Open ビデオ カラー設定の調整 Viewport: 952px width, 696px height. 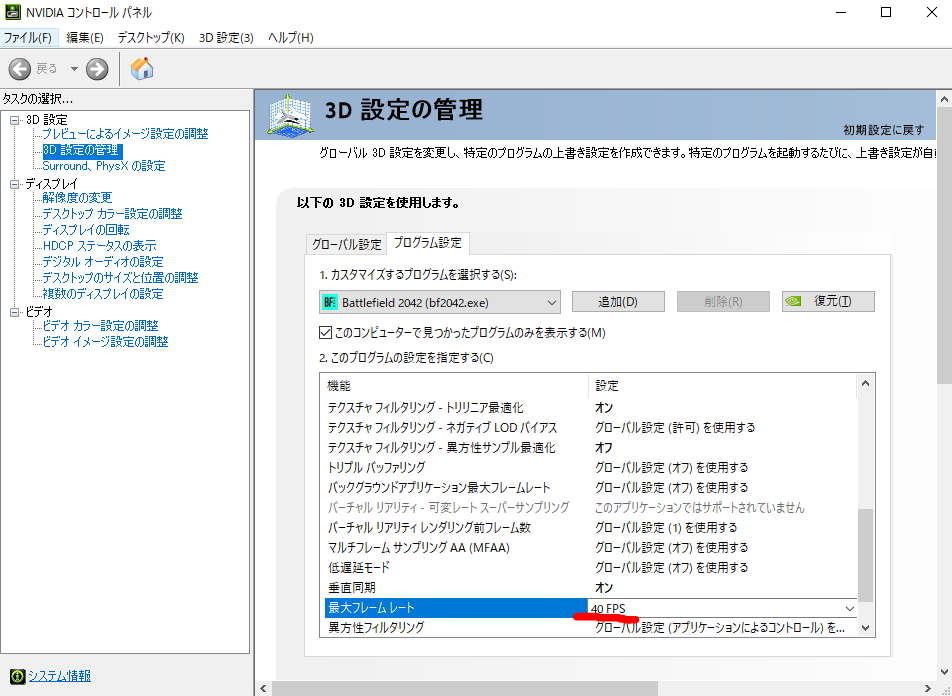[x=101, y=326]
